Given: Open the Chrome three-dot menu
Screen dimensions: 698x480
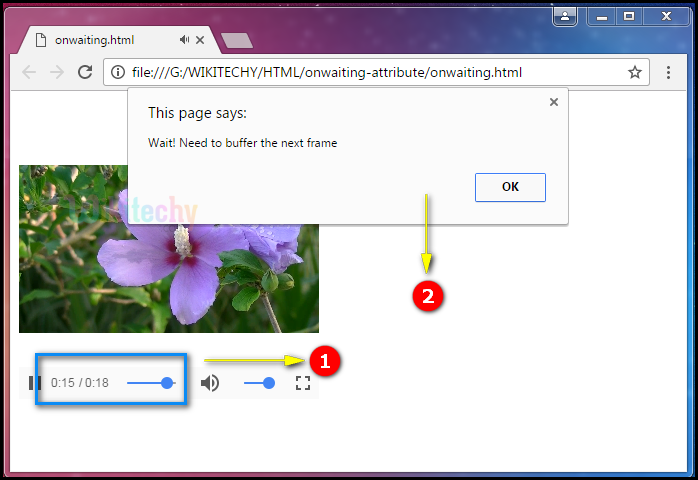Looking at the screenshot, I should coord(669,73).
